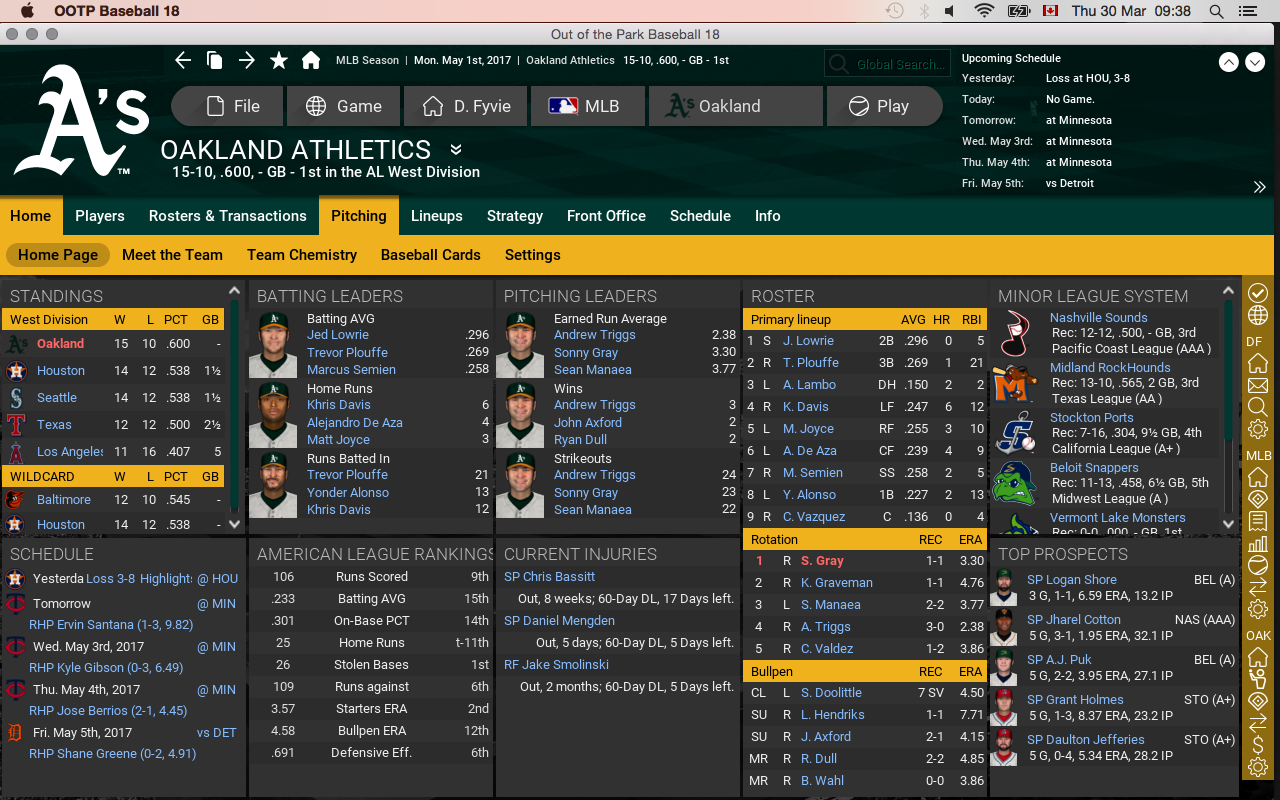1280x800 pixels.
Task: Open the Play menu button
Action: [883, 106]
